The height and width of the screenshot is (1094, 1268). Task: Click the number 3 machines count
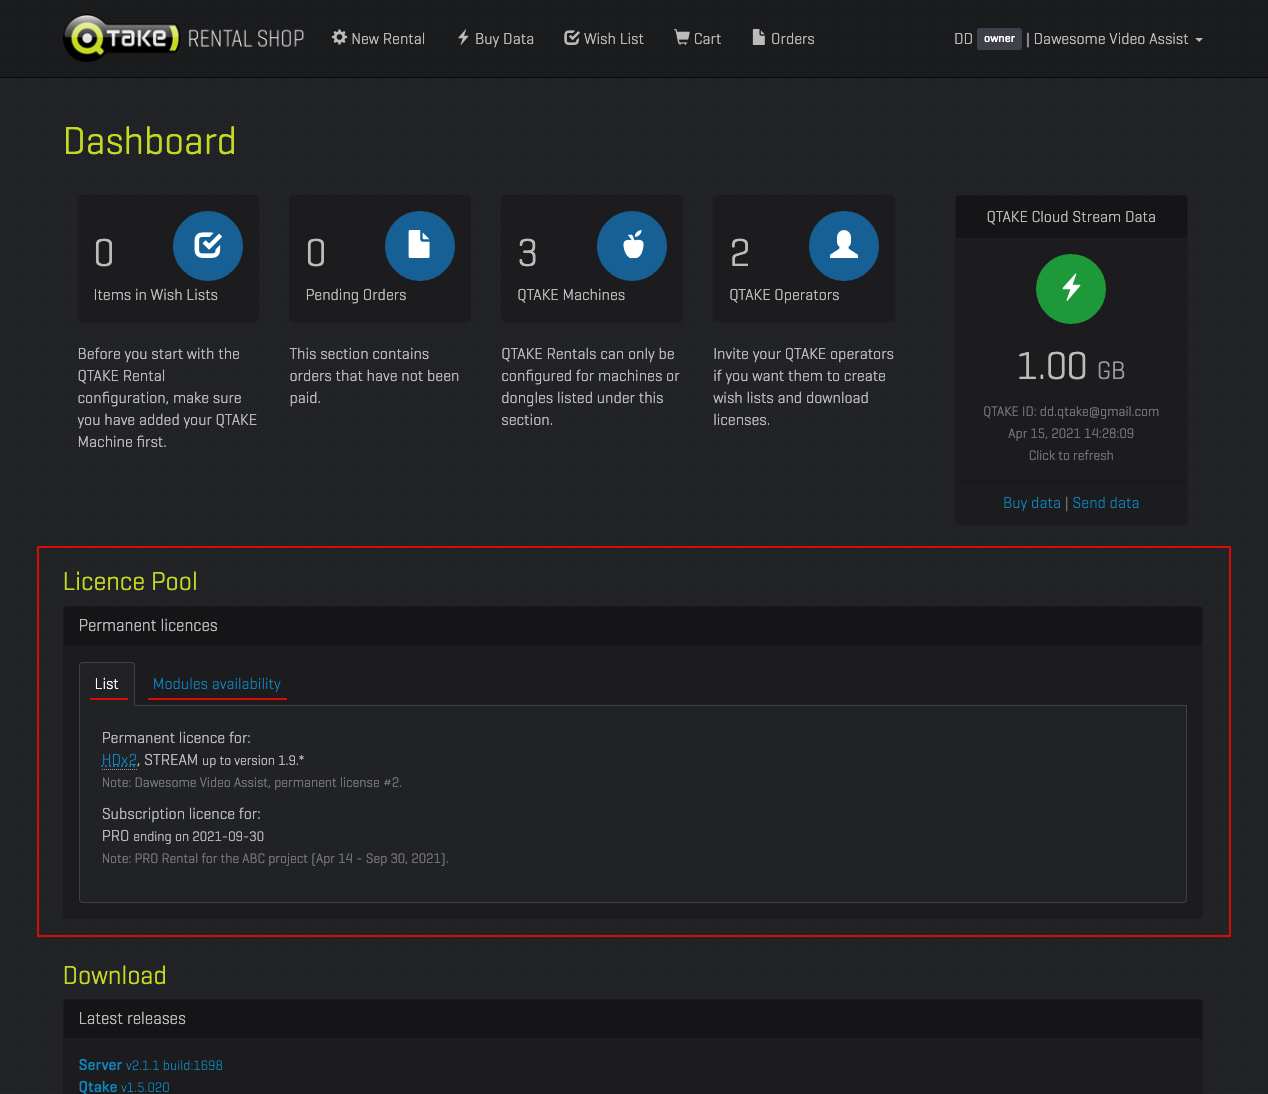[x=528, y=253]
